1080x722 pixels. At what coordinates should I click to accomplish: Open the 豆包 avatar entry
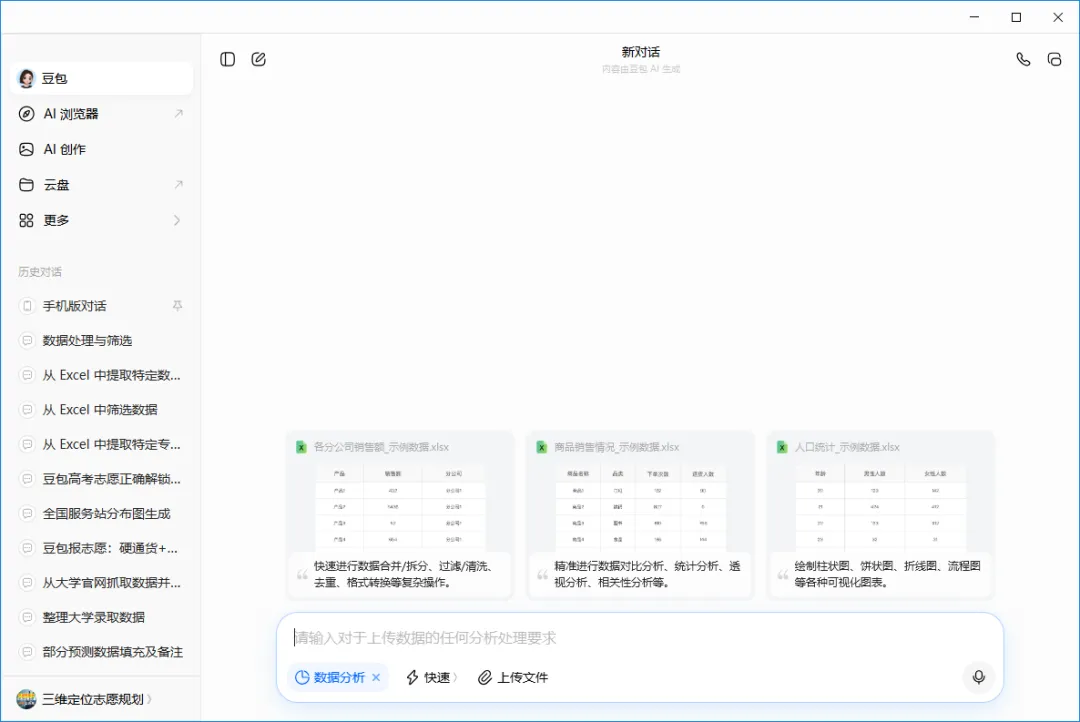point(102,79)
